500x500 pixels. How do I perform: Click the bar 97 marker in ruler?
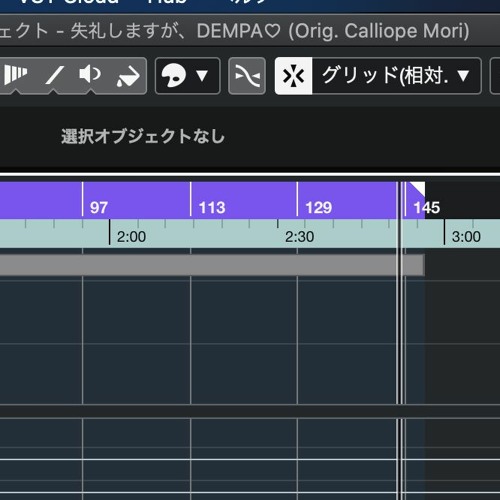[x=99, y=207]
